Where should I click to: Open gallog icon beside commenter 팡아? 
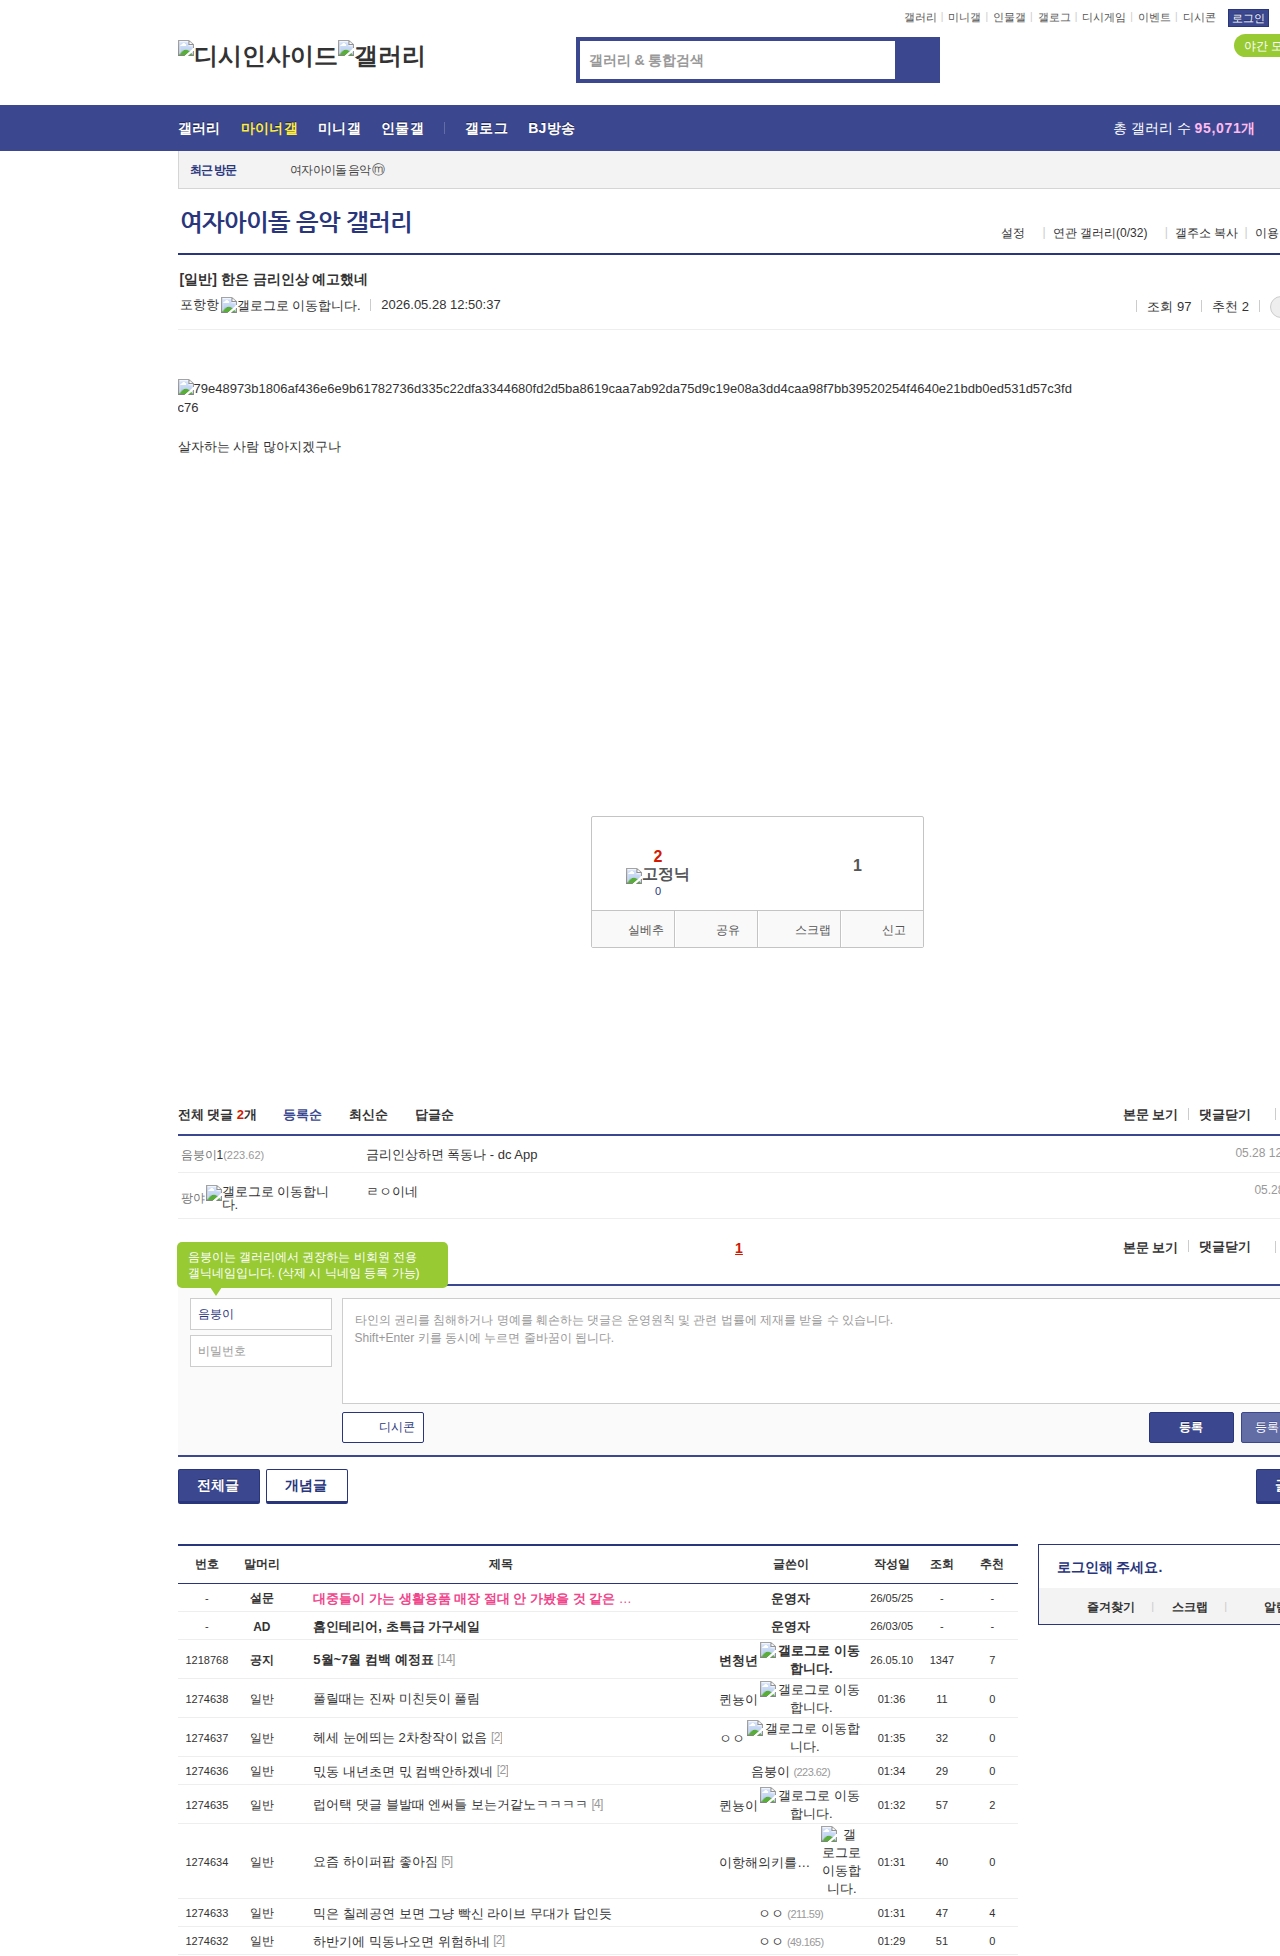(x=267, y=1197)
